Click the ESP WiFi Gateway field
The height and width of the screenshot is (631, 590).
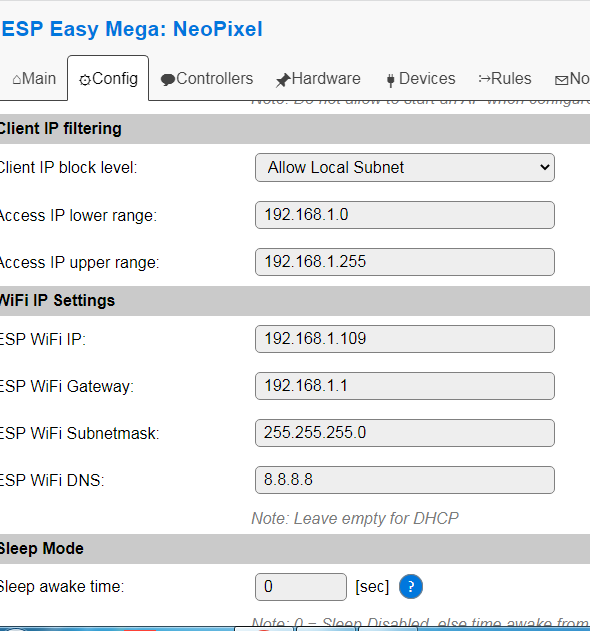pyautogui.click(x=405, y=386)
